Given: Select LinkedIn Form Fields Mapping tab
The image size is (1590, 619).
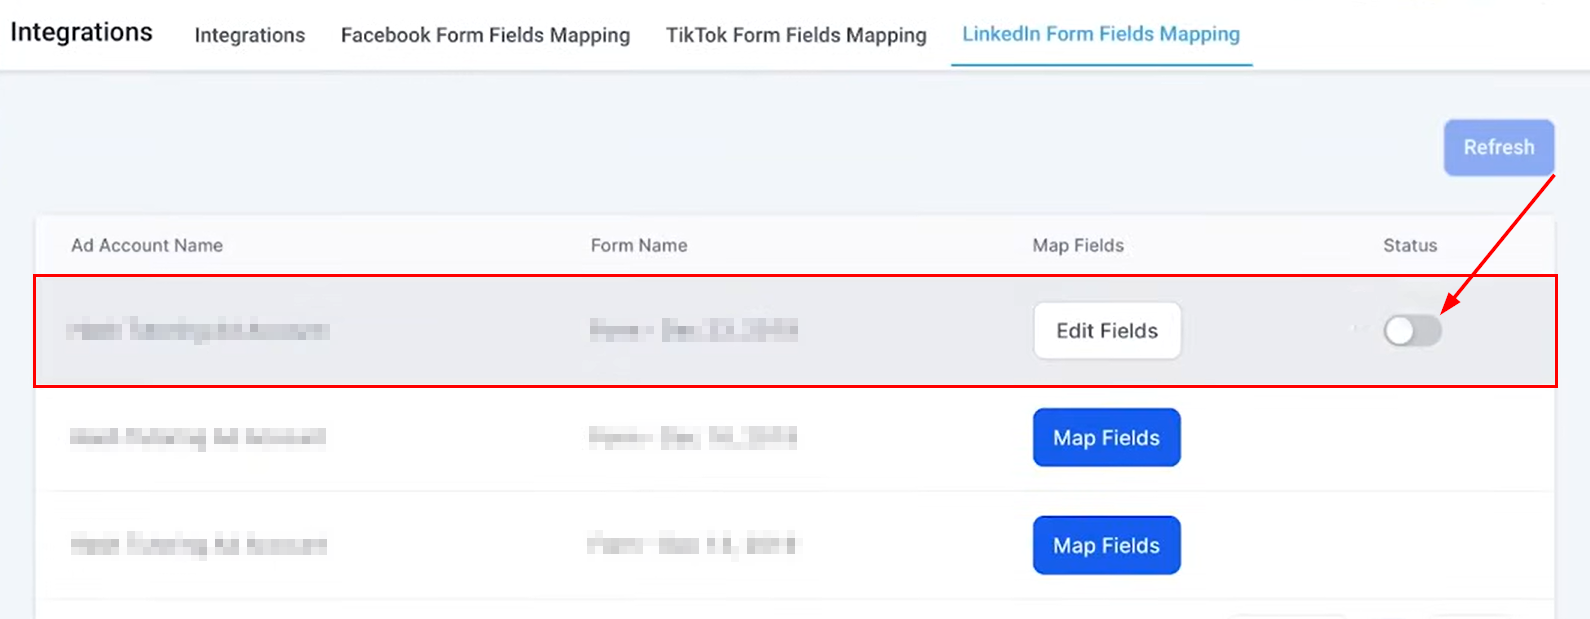Looking at the screenshot, I should [x=1100, y=34].
